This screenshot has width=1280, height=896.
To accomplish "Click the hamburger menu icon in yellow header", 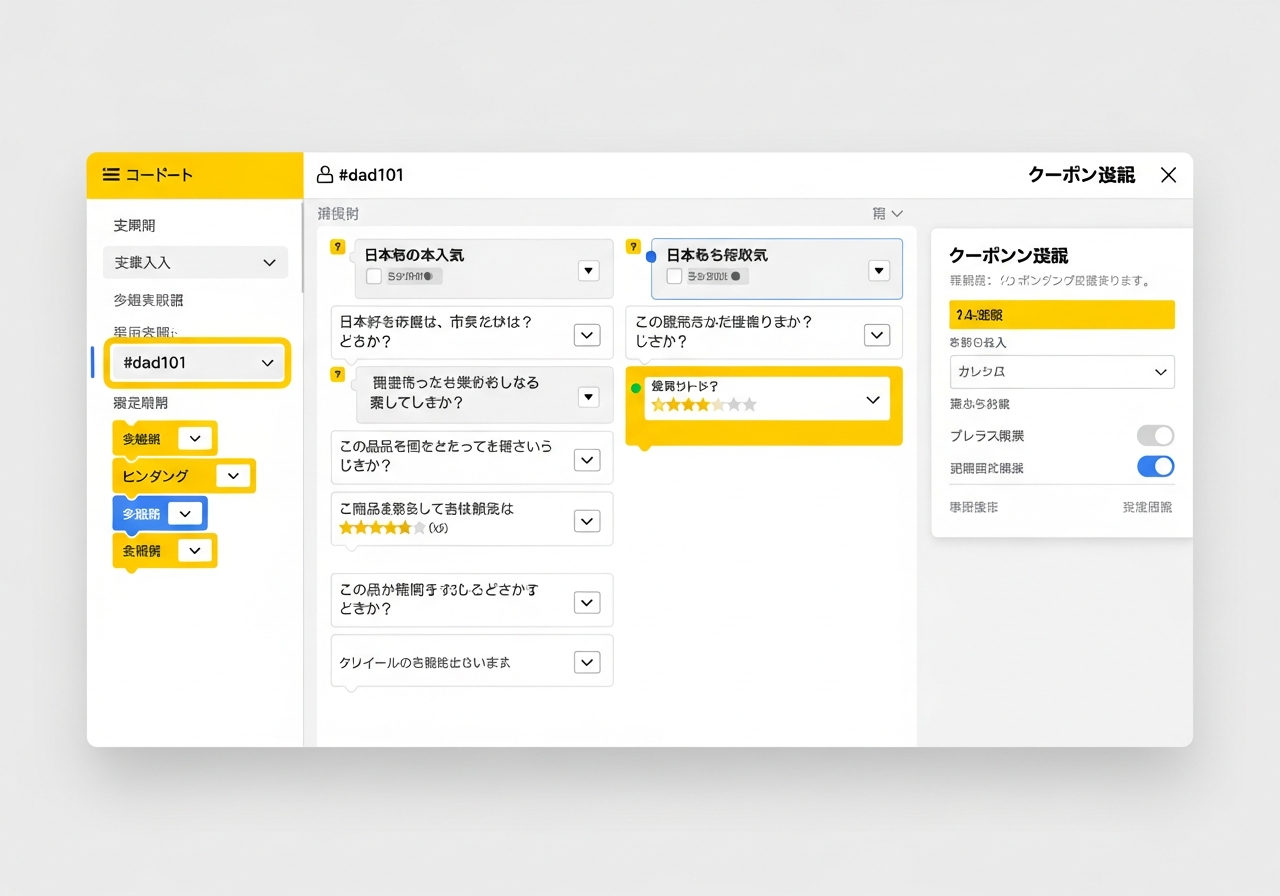I will coord(111,175).
